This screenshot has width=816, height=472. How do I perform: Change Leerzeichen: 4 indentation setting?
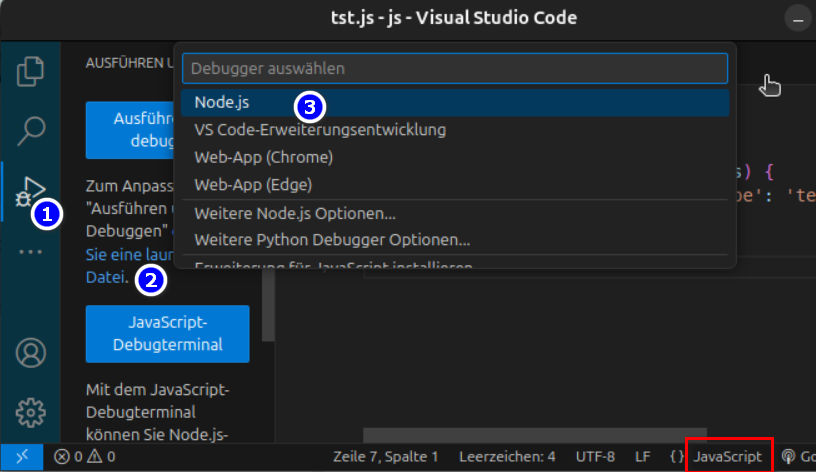[x=507, y=457]
